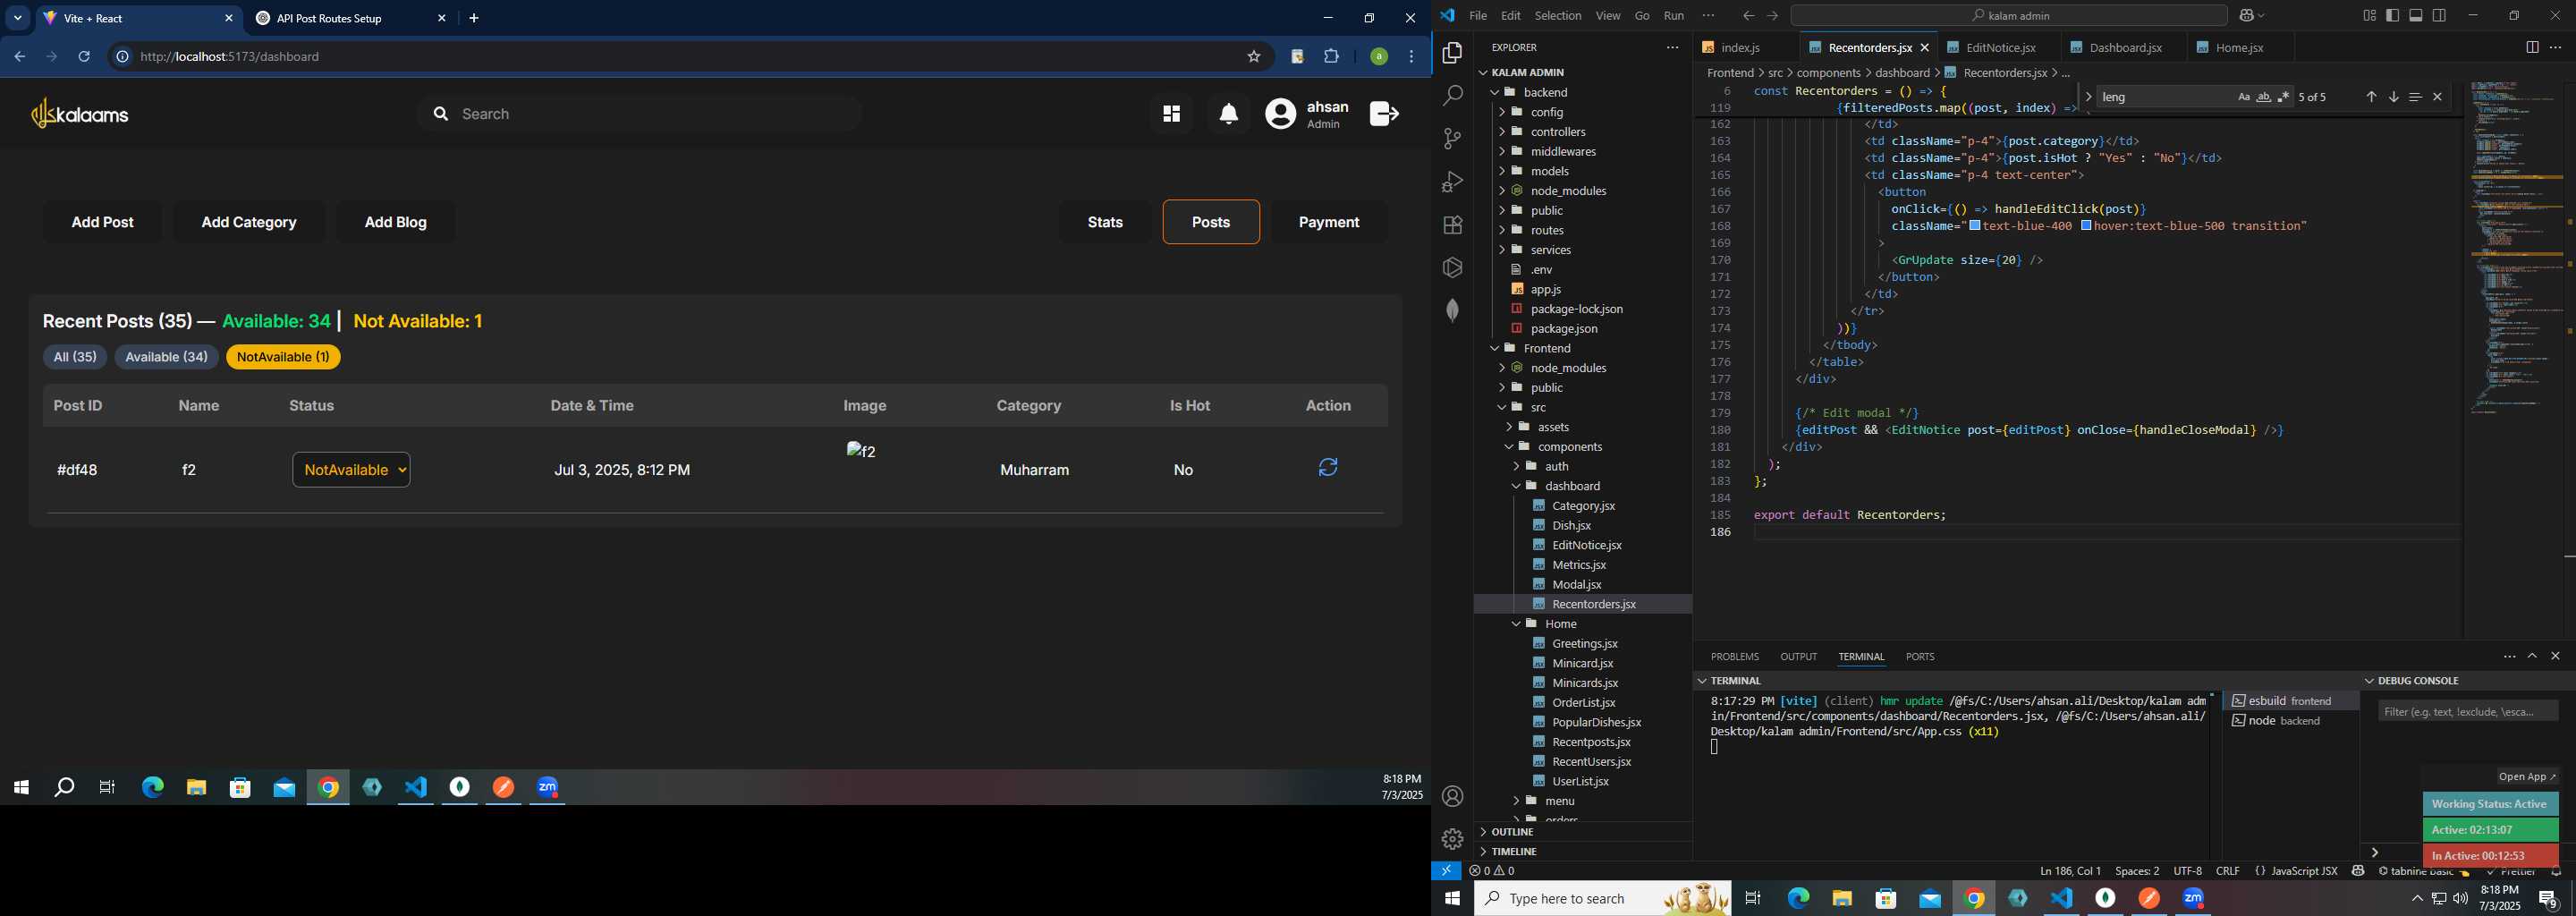This screenshot has height=916, width=2576.
Task: Click the Add Blog button
Action: 395,222
